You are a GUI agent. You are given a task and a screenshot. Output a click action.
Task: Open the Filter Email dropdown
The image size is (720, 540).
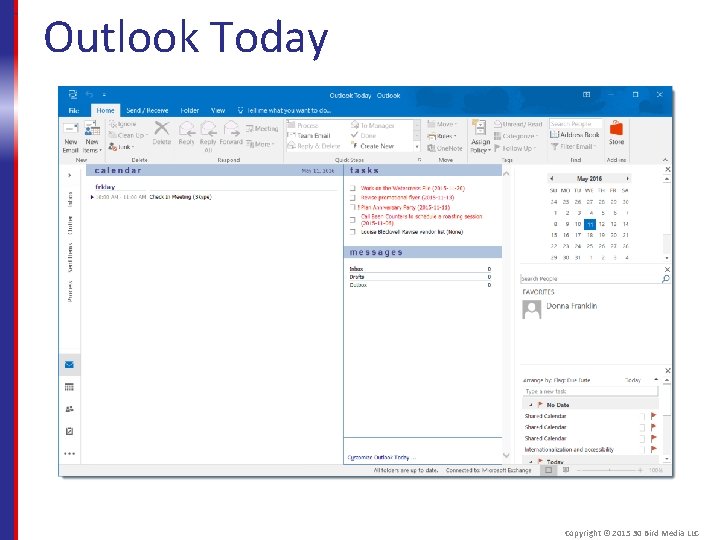click(x=573, y=146)
